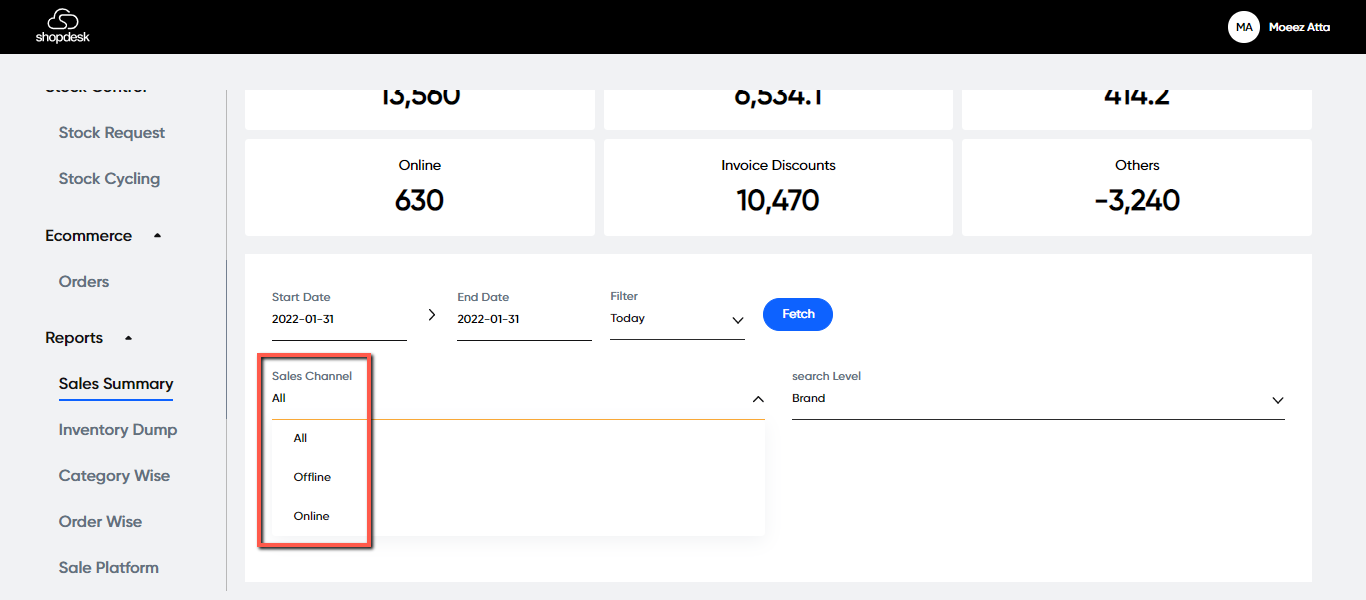
Task: Click the arrow between start and end dates
Action: pos(432,314)
